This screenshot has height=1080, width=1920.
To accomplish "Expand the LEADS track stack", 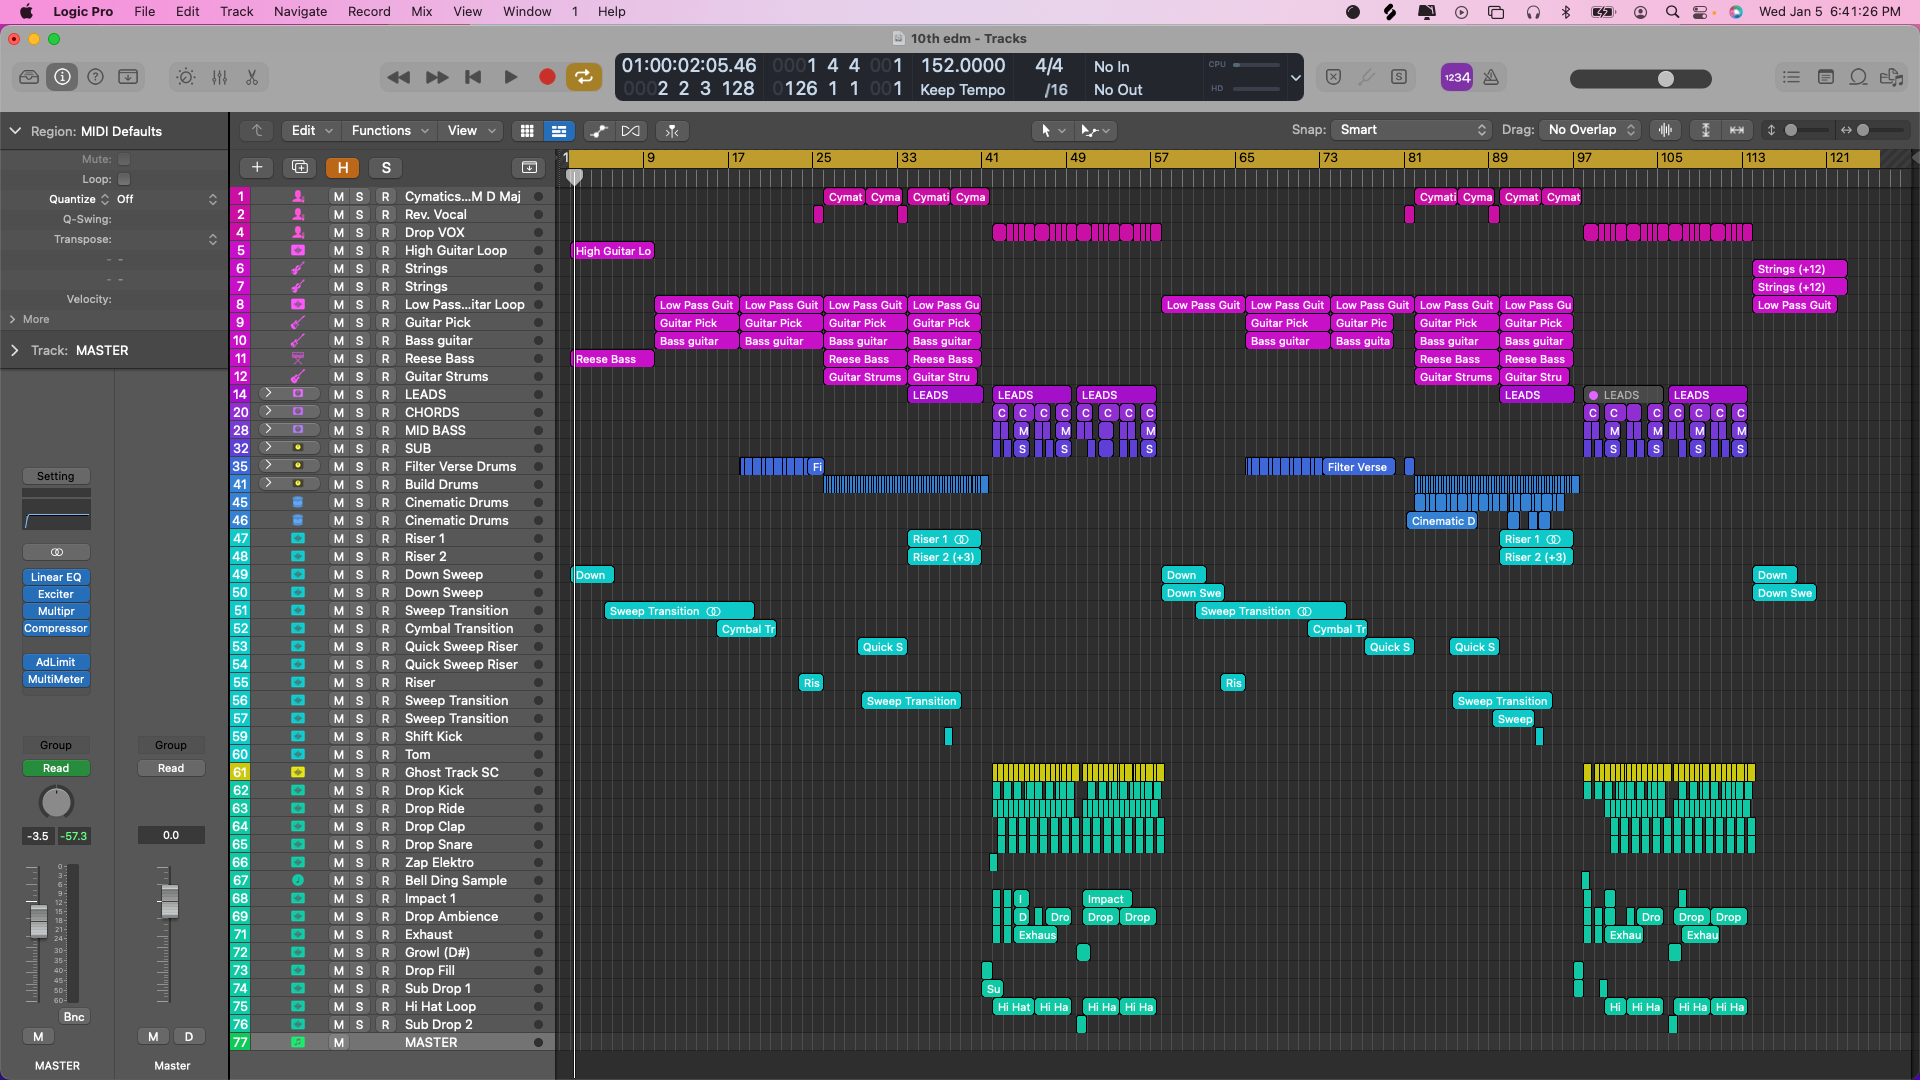I will [x=267, y=394].
